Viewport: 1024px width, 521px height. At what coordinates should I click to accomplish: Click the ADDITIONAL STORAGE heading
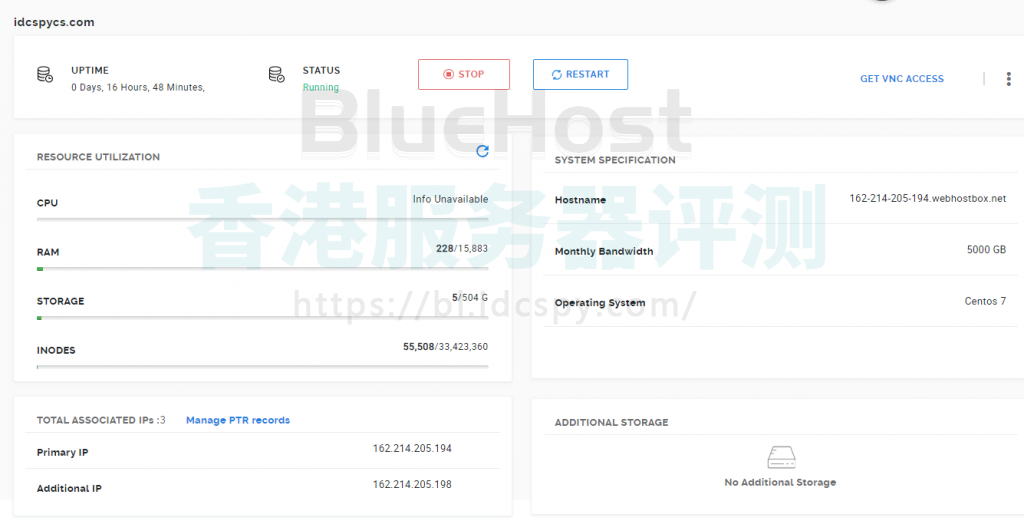(611, 422)
